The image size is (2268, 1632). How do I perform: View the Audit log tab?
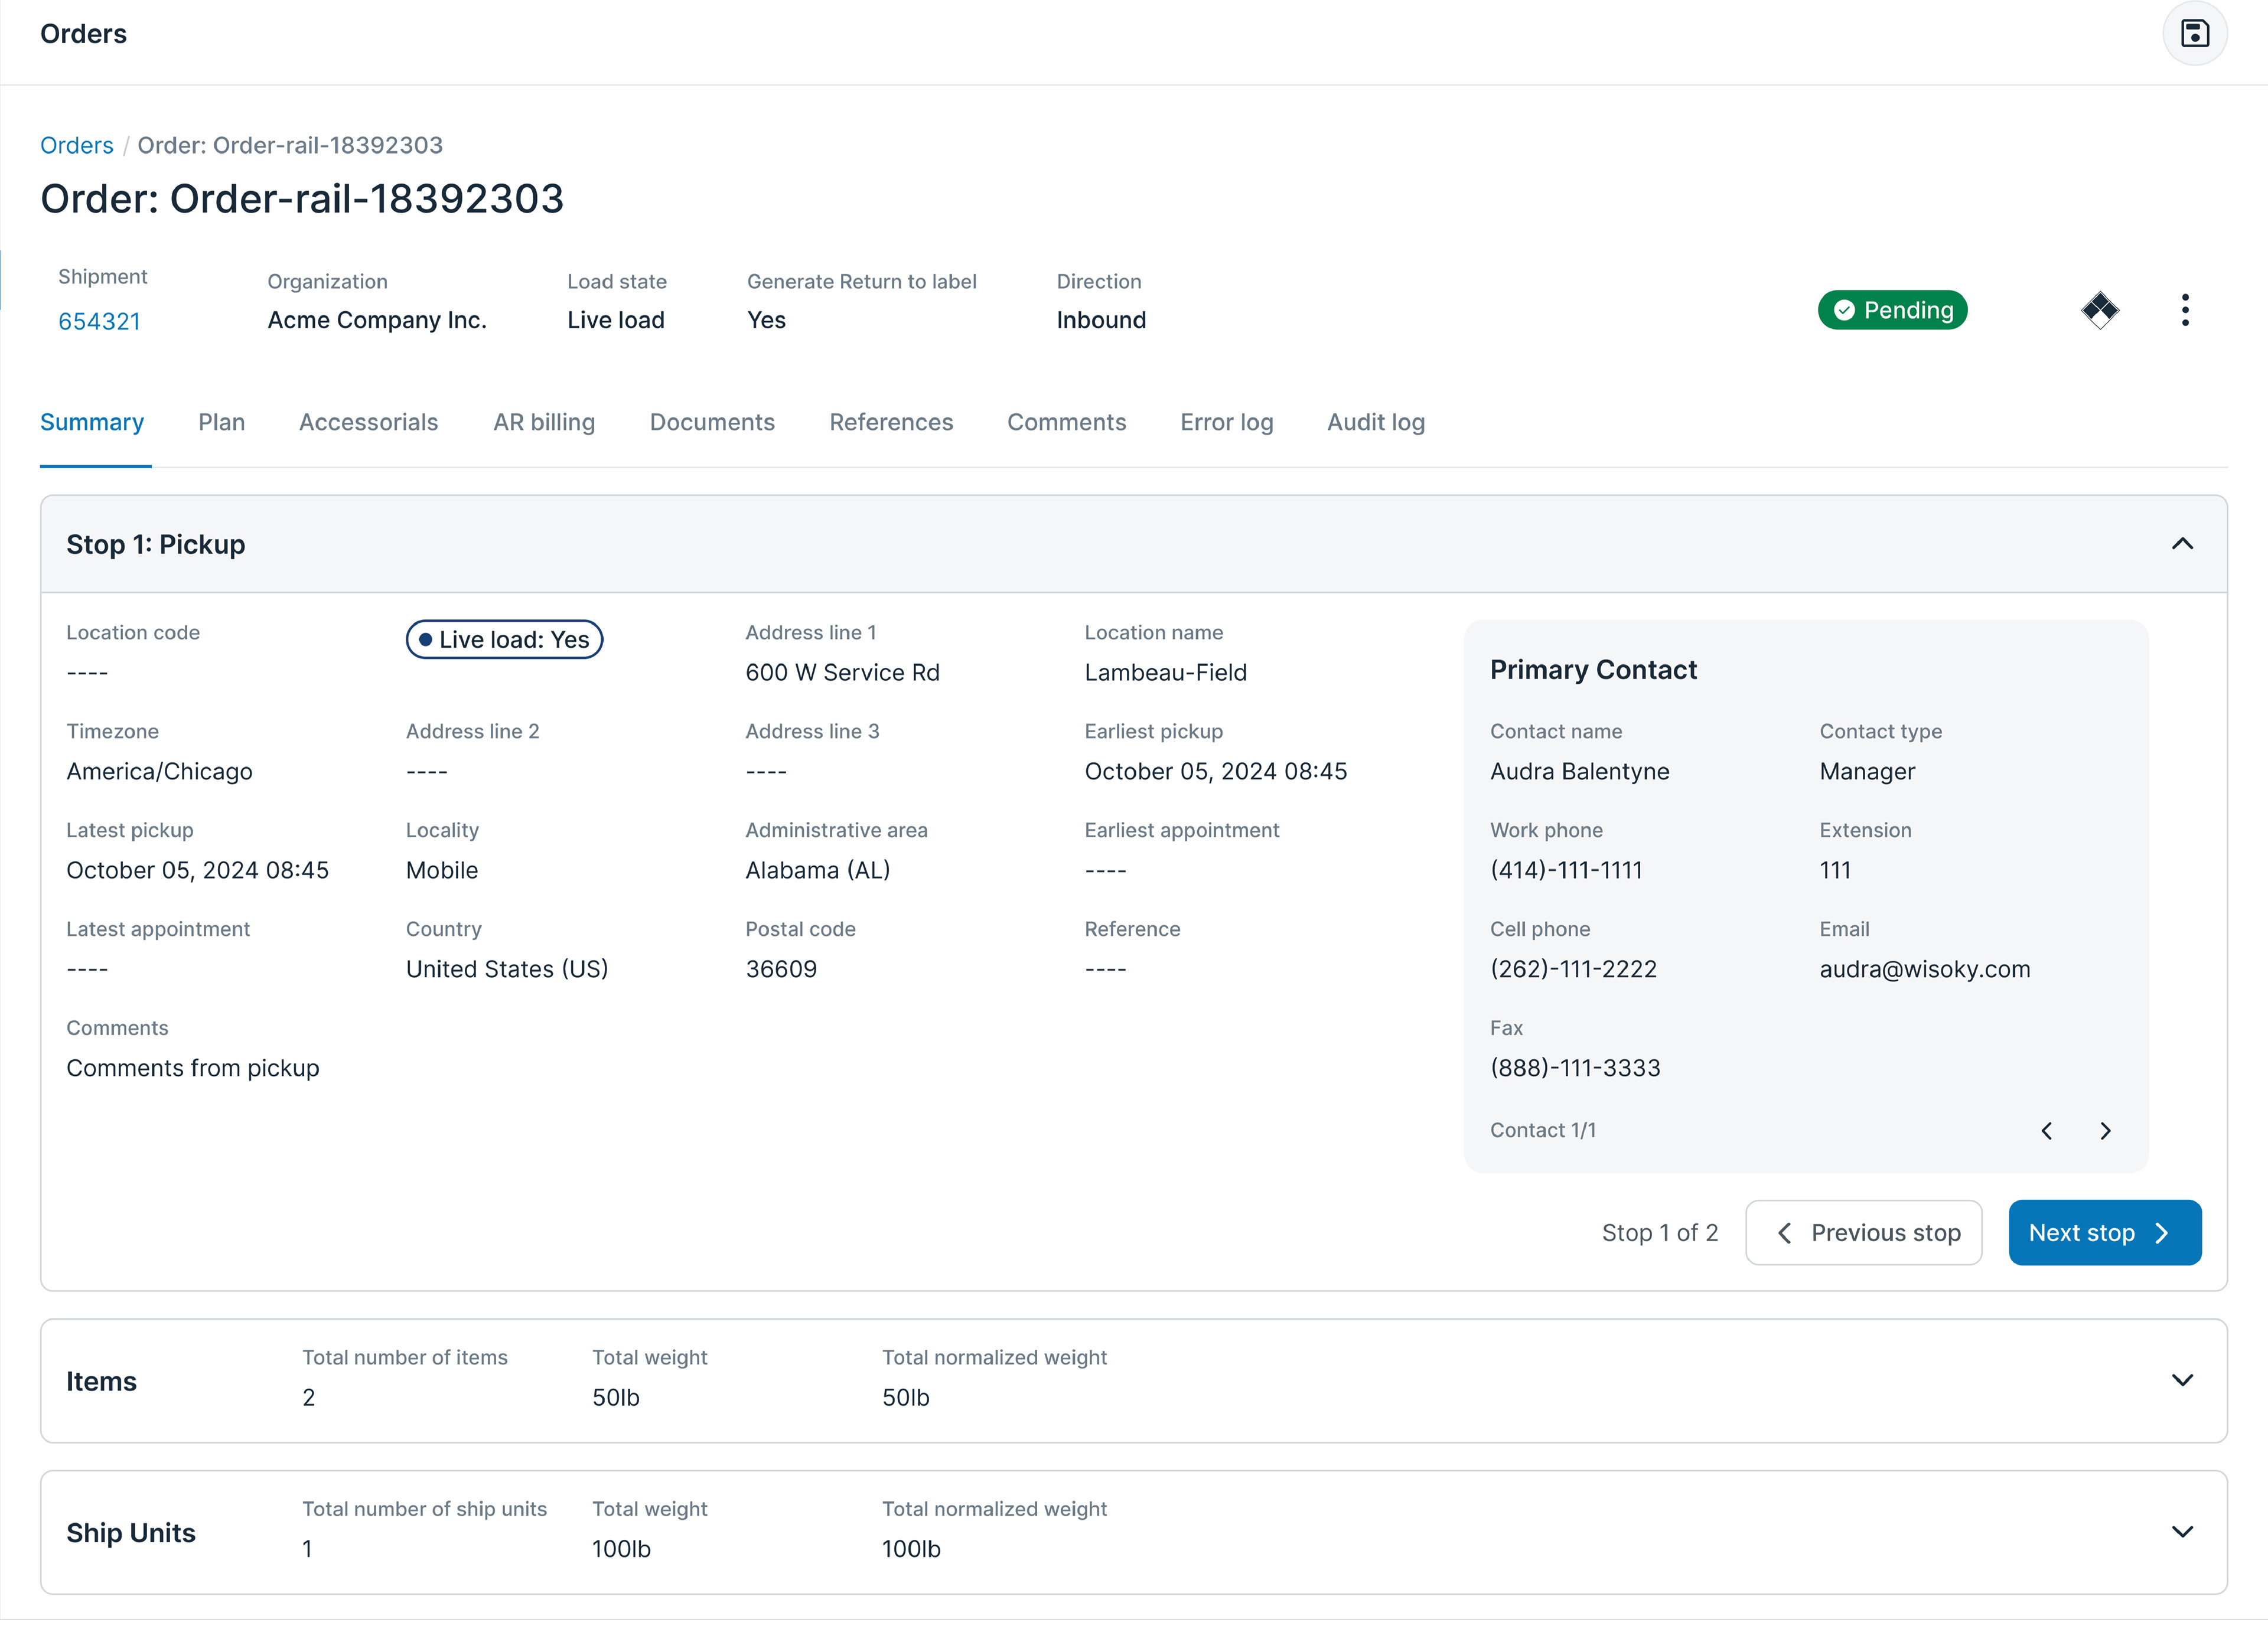(1376, 422)
